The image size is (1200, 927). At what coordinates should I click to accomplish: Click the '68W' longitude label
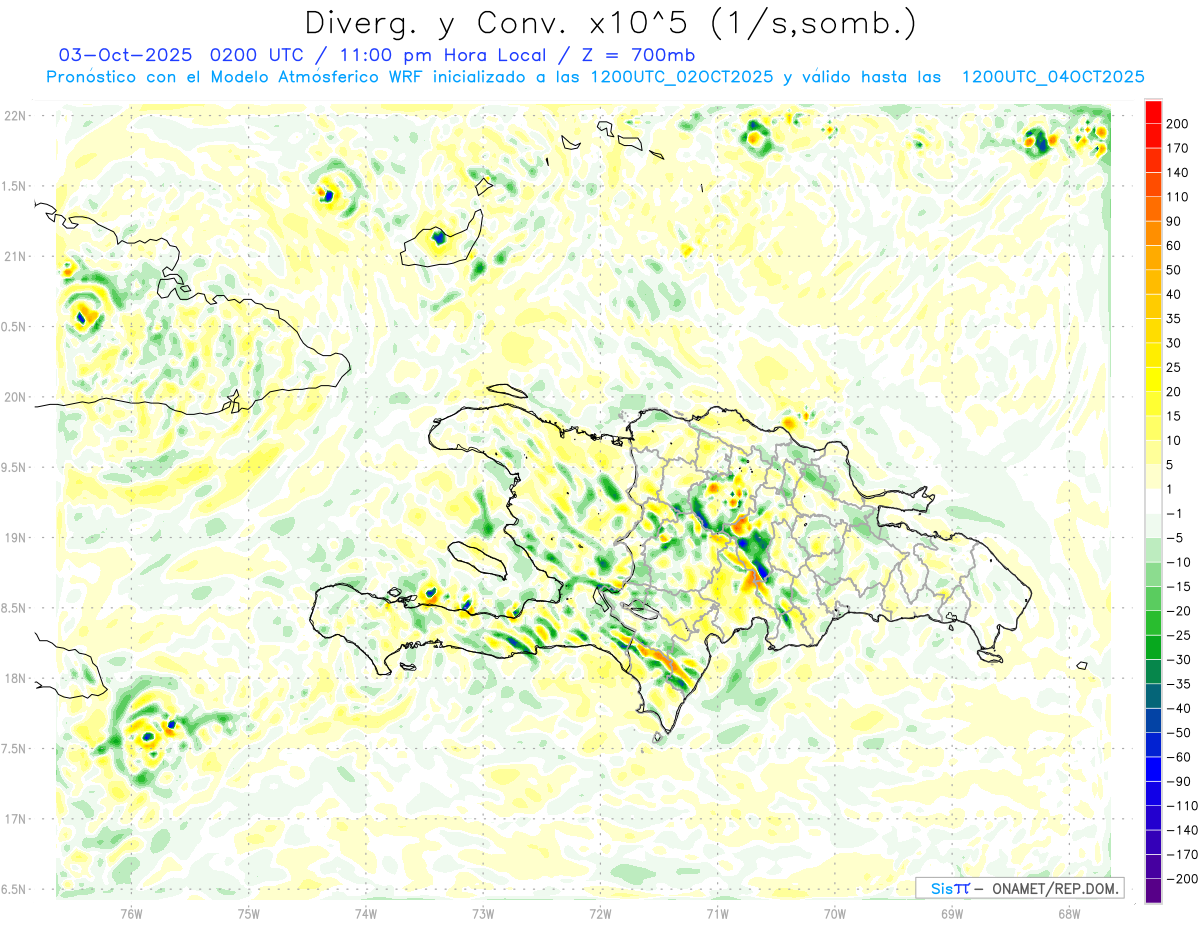(1069, 912)
